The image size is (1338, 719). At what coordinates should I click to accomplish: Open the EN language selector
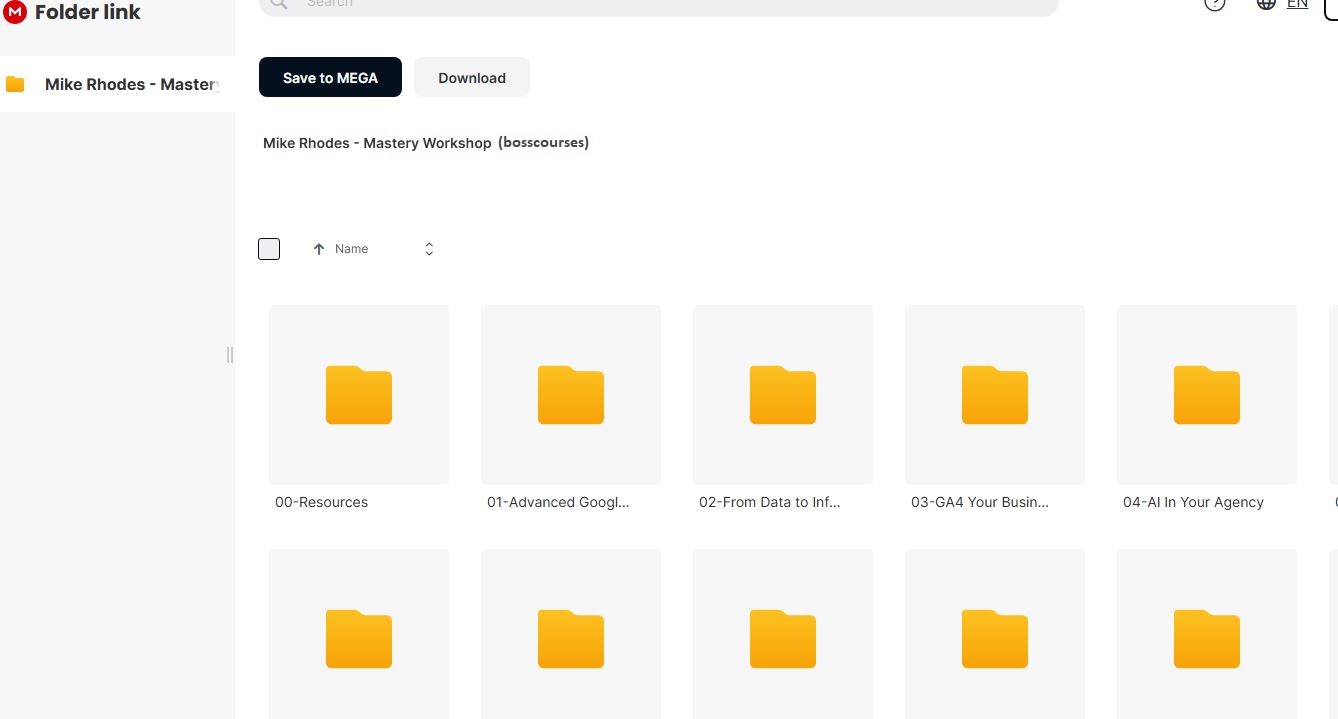tap(1297, 4)
